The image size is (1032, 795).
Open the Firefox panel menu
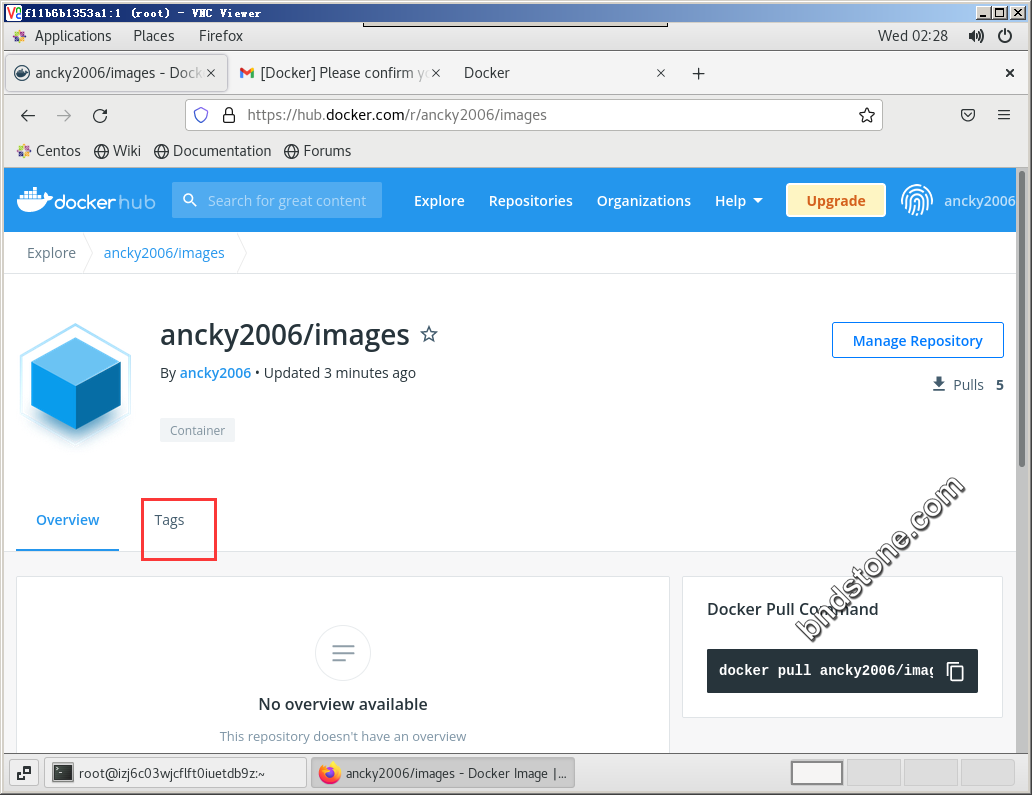(220, 36)
